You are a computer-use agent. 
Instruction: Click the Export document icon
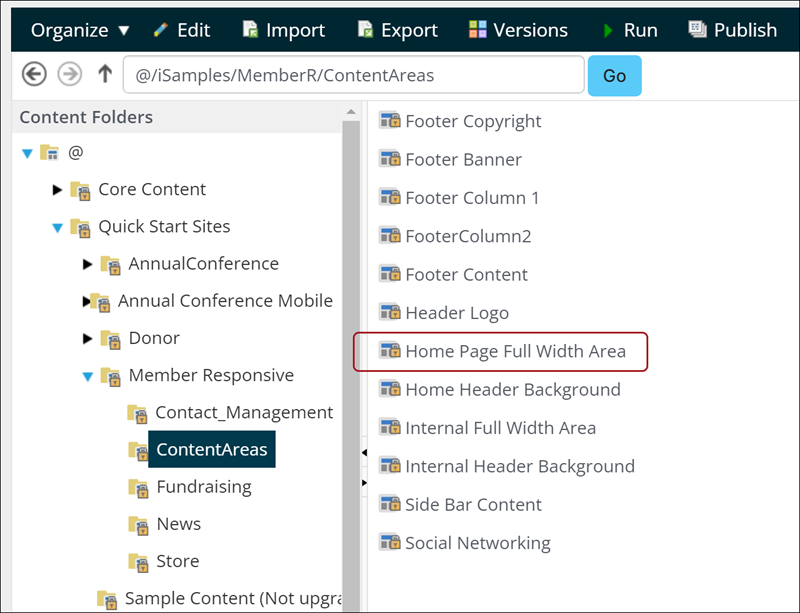[365, 30]
